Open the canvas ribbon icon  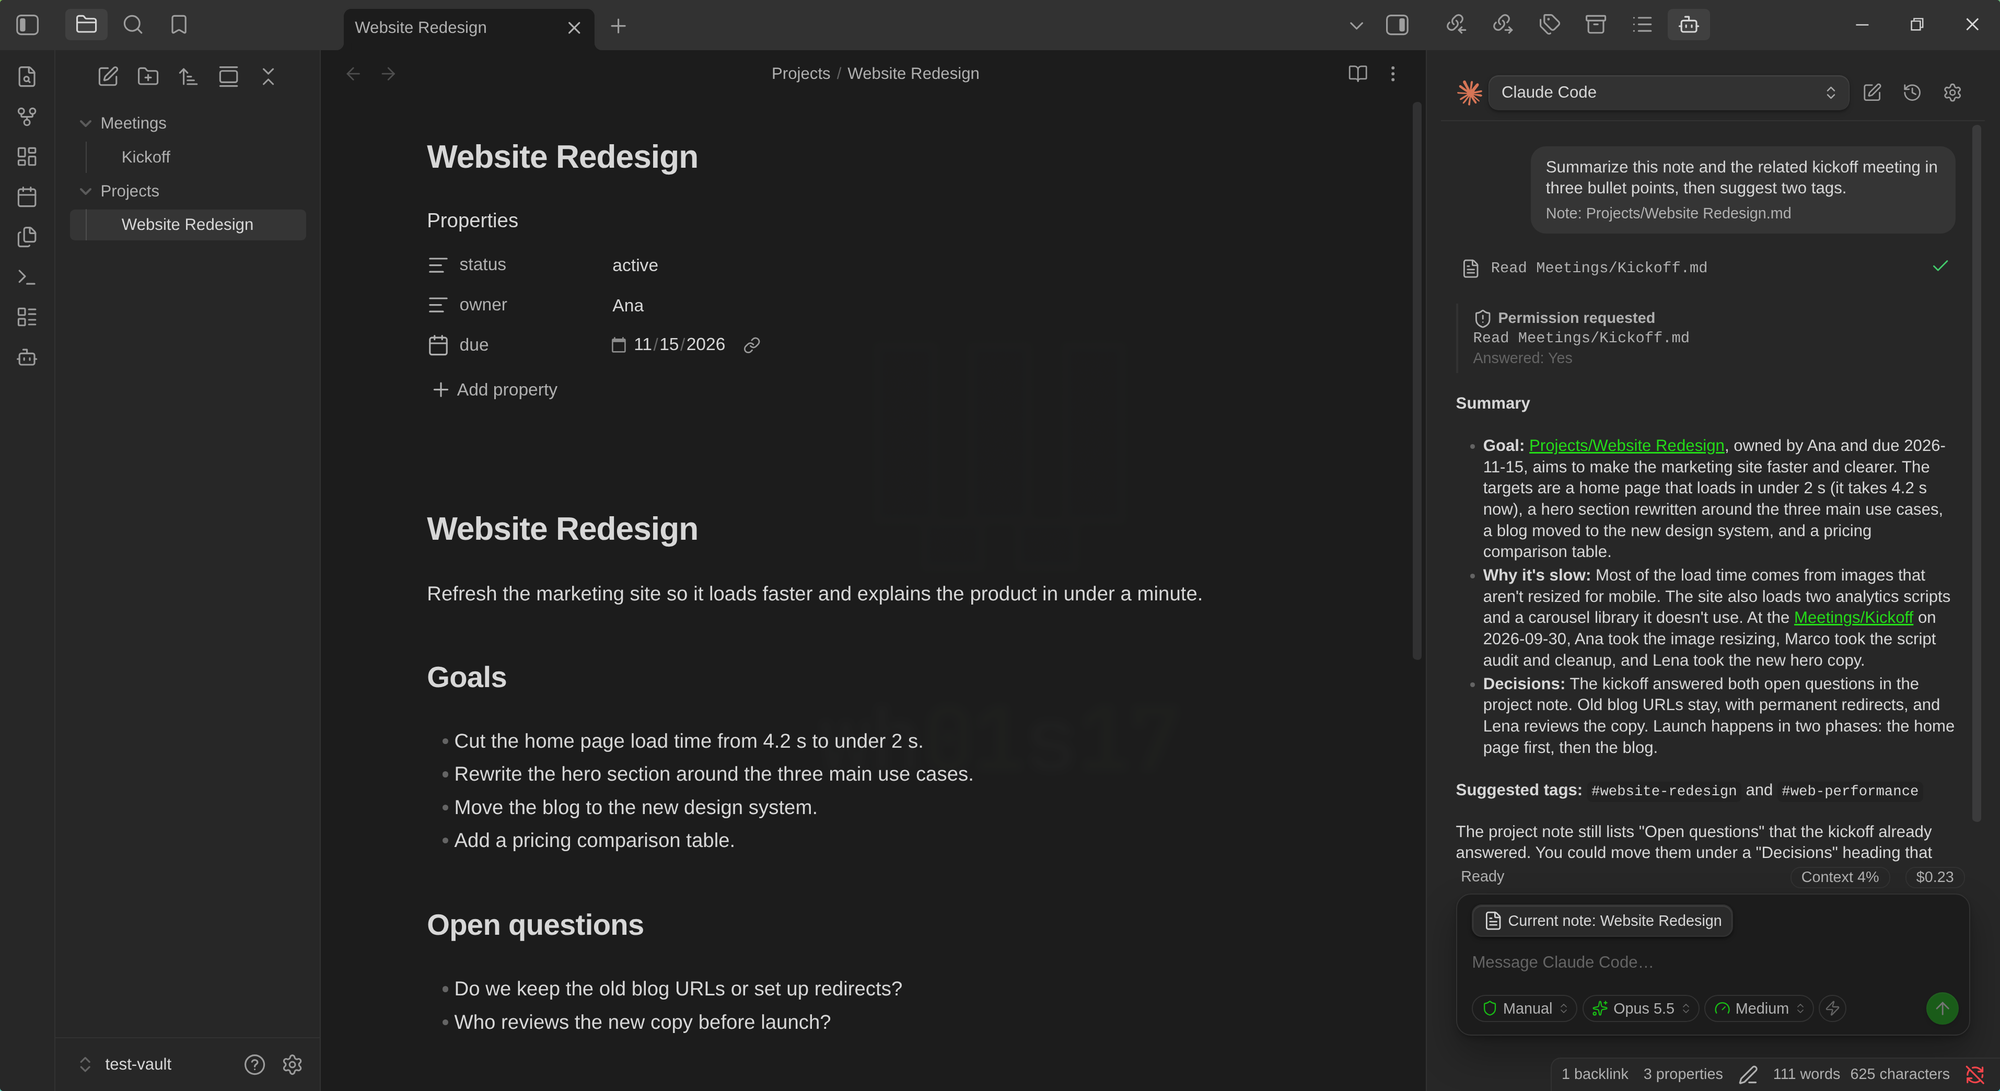pos(27,157)
